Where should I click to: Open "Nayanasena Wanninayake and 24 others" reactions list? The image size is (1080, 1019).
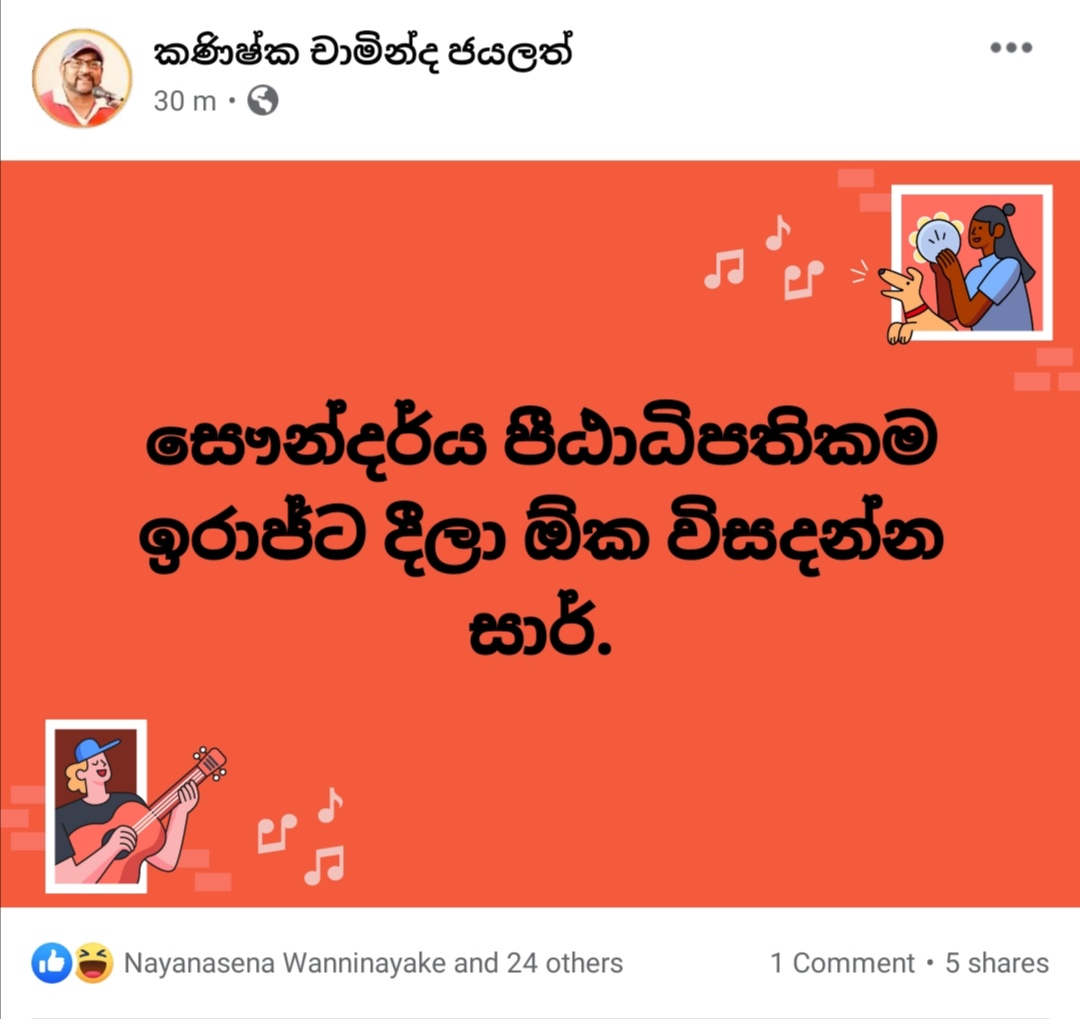click(x=373, y=963)
